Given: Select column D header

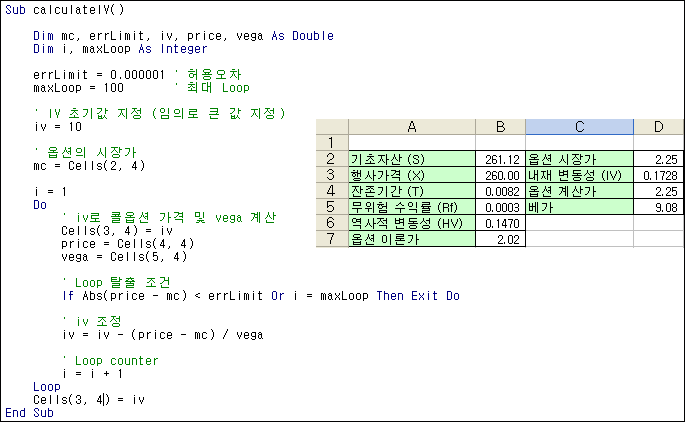Looking at the screenshot, I should tap(658, 127).
